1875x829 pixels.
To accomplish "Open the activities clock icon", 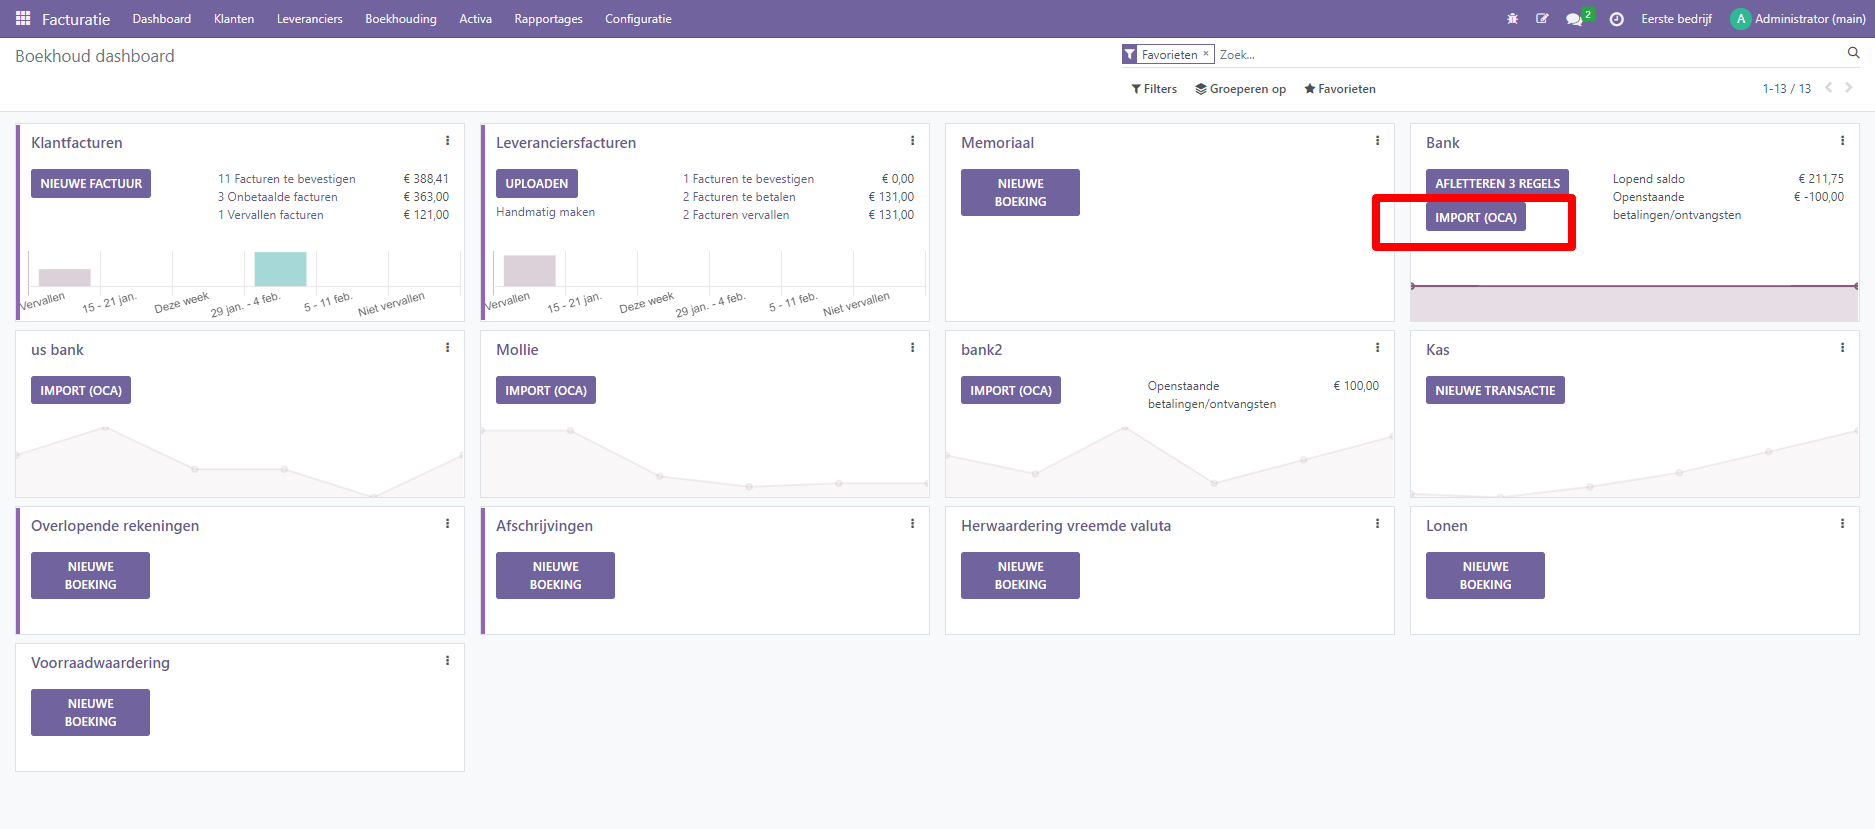I will click(1616, 19).
